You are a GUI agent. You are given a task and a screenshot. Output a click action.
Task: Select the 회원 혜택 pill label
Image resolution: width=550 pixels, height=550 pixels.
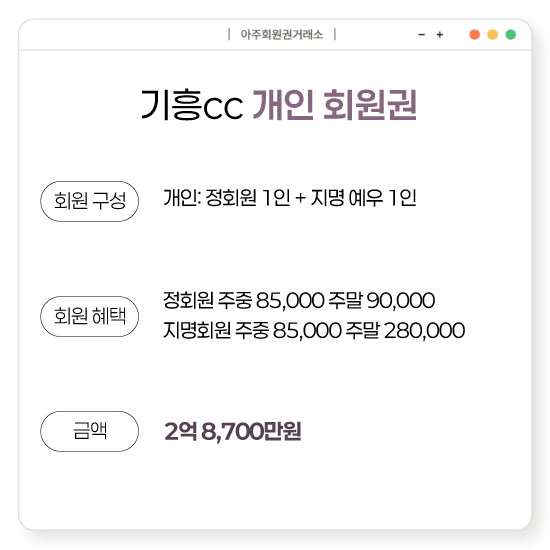89,316
